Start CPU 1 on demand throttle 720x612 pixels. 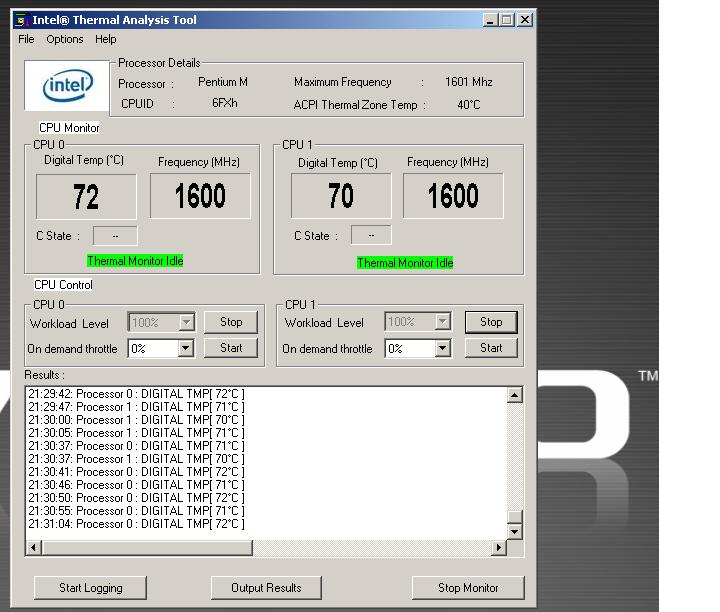point(491,348)
